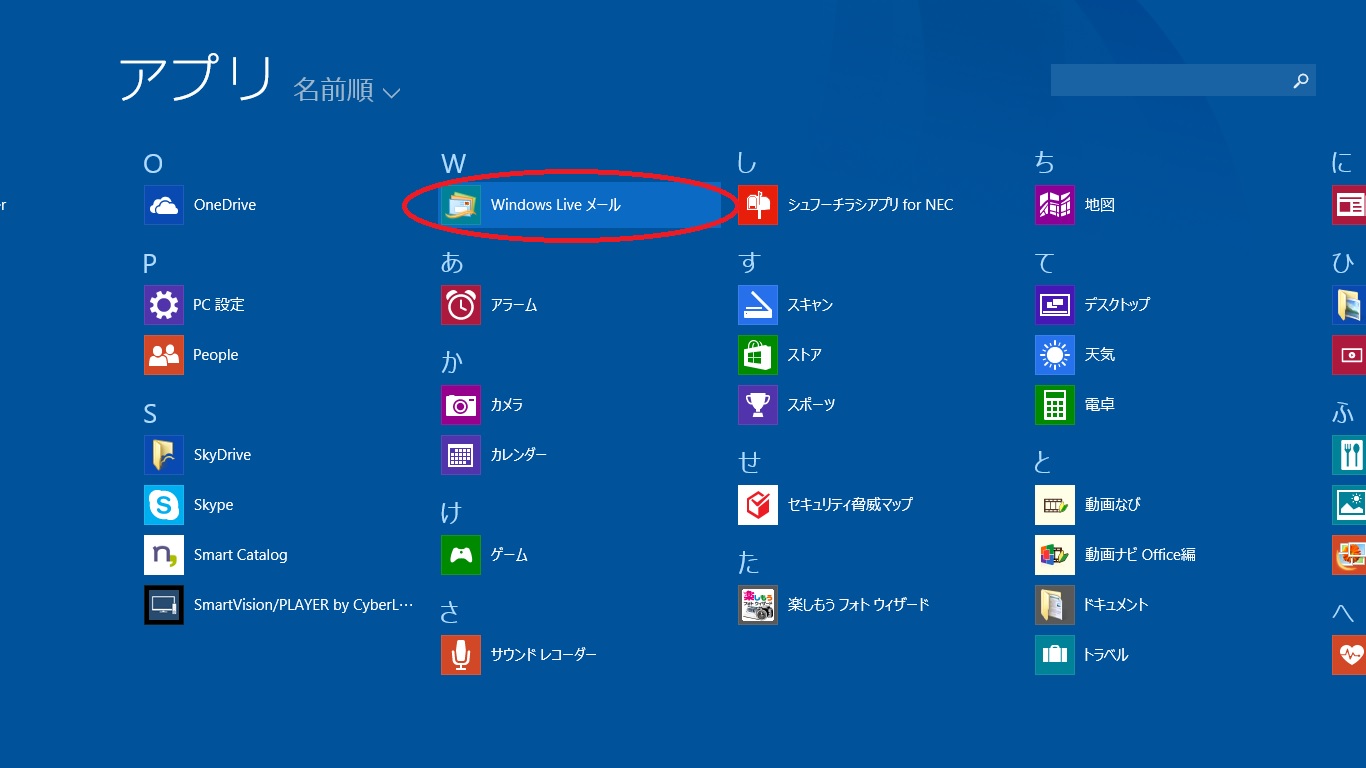Open the 地図 map icon
The height and width of the screenshot is (768, 1366).
click(x=1055, y=205)
